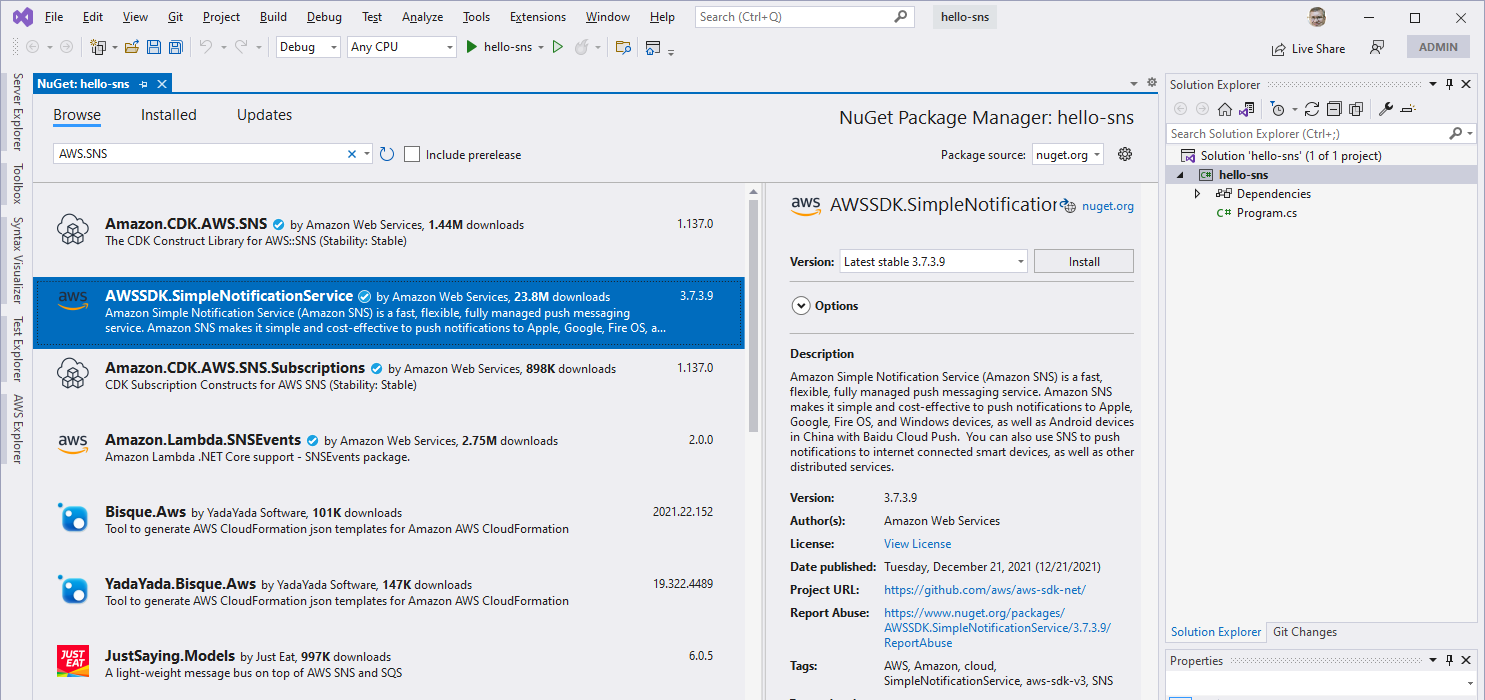
Task: Start debugging with green hello-sns play button
Action: [498, 47]
